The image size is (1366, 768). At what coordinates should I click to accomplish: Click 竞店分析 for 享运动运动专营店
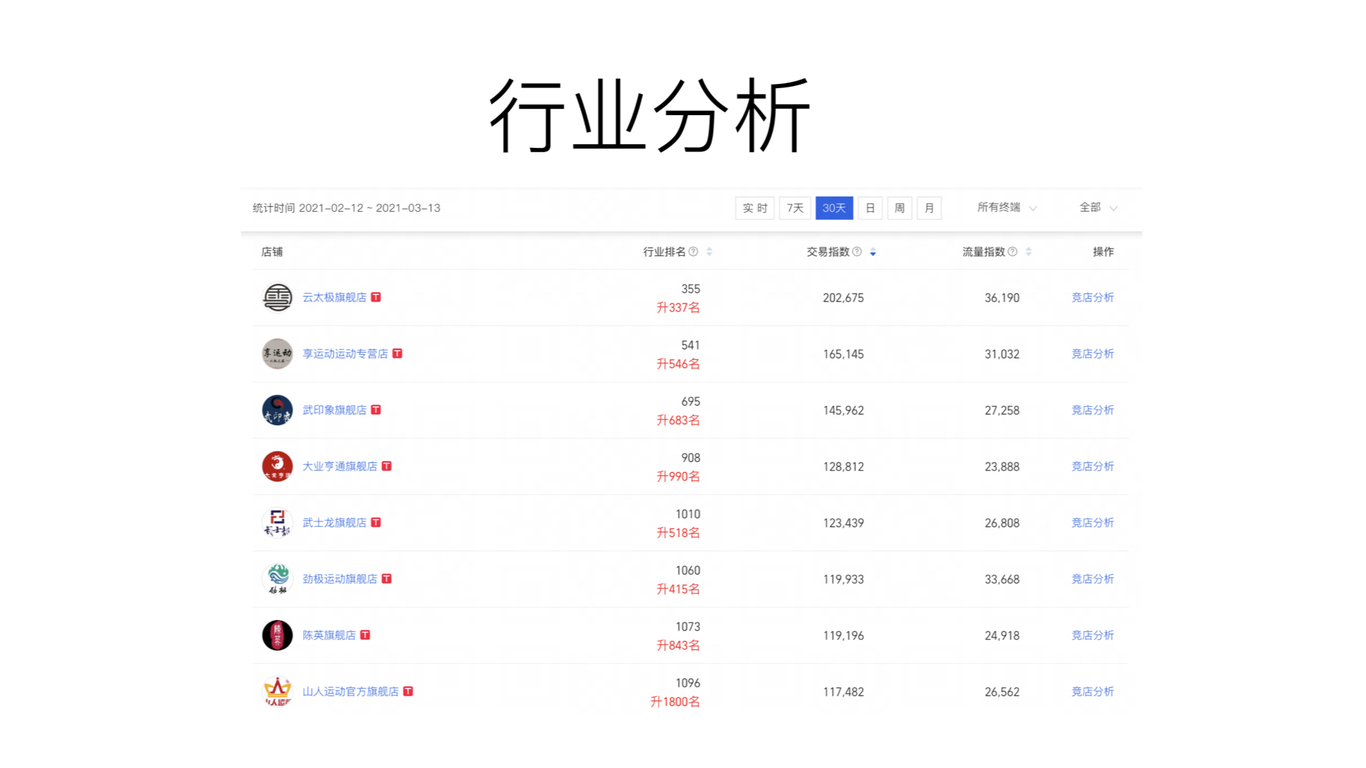[1092, 354]
